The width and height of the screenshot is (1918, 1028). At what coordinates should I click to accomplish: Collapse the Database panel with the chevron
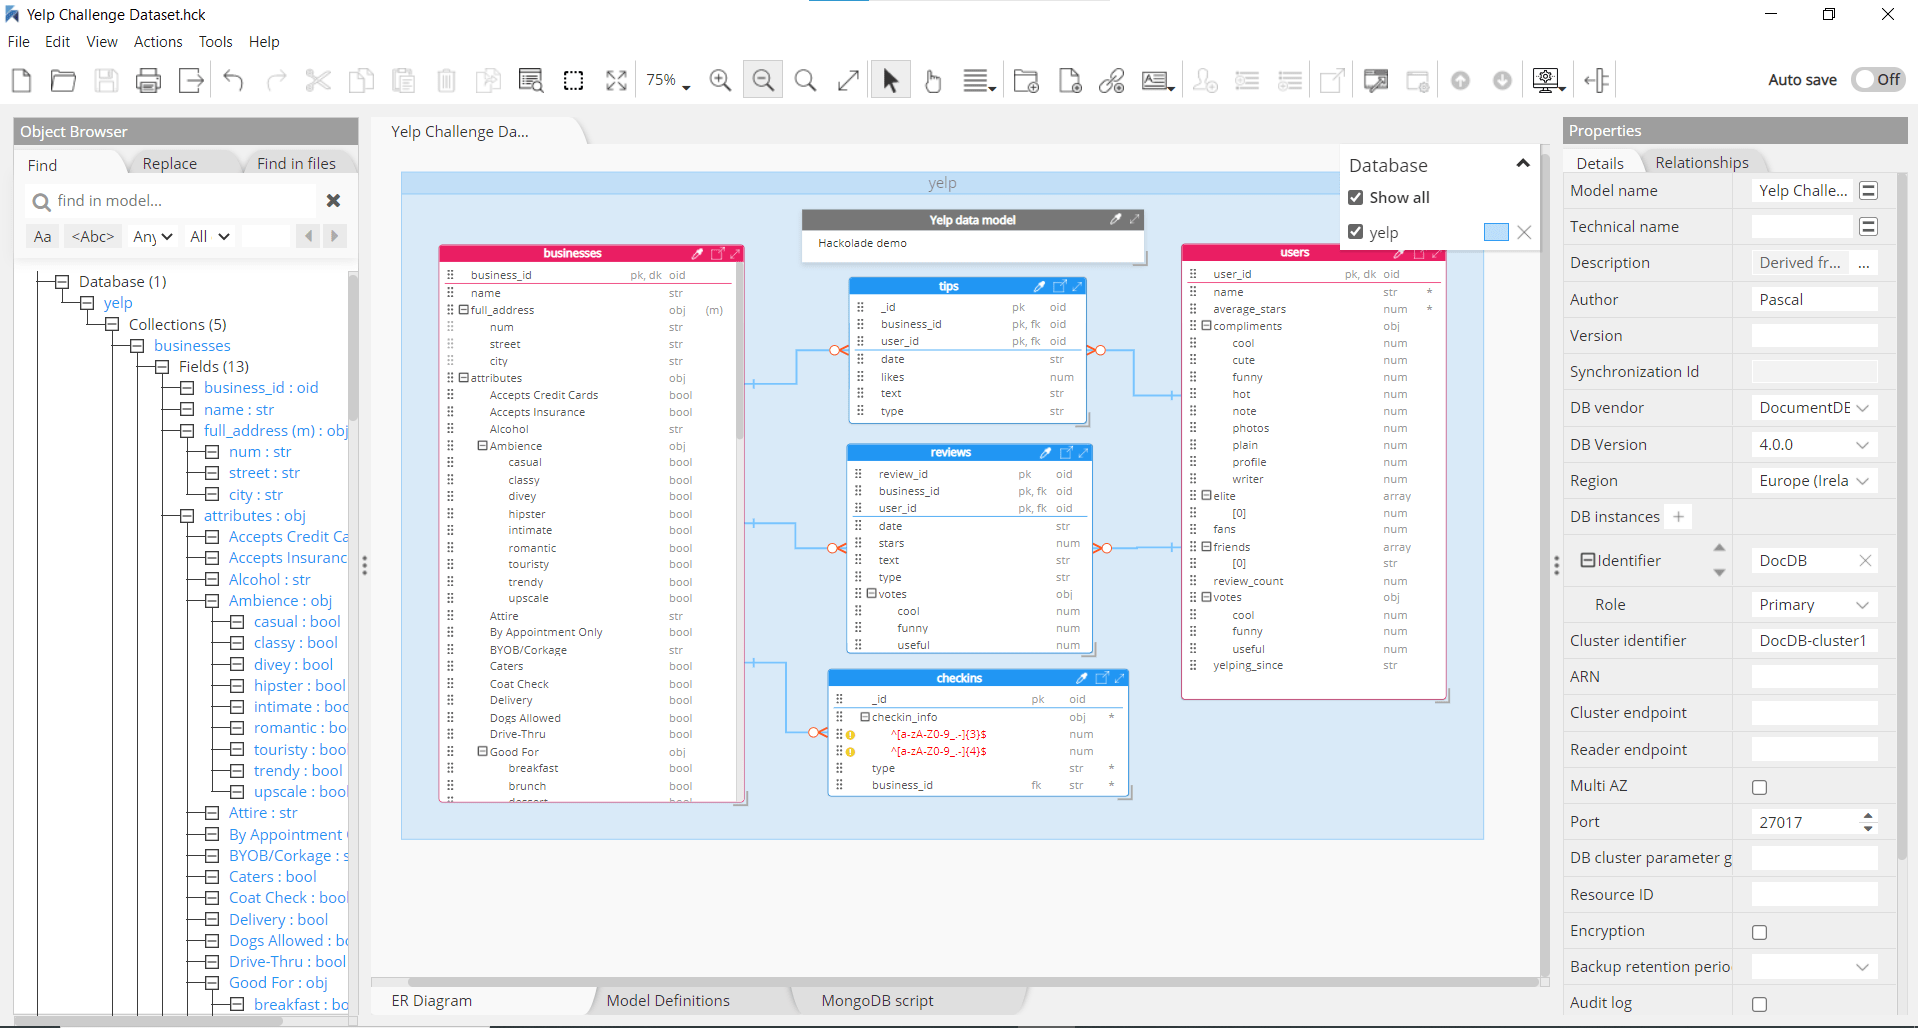(x=1523, y=163)
